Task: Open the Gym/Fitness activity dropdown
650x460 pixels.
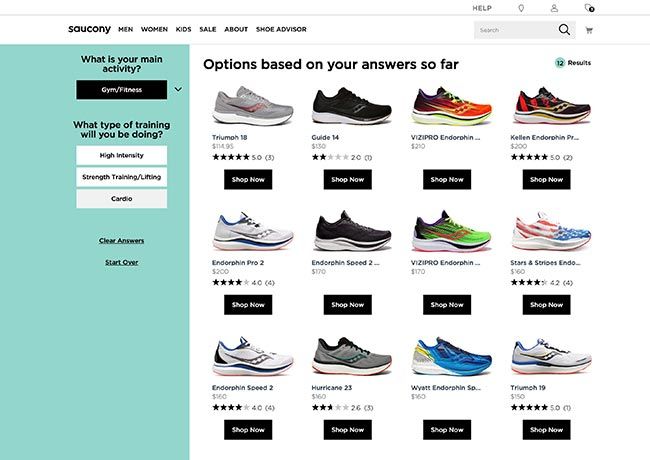Action: pyautogui.click(x=121, y=90)
